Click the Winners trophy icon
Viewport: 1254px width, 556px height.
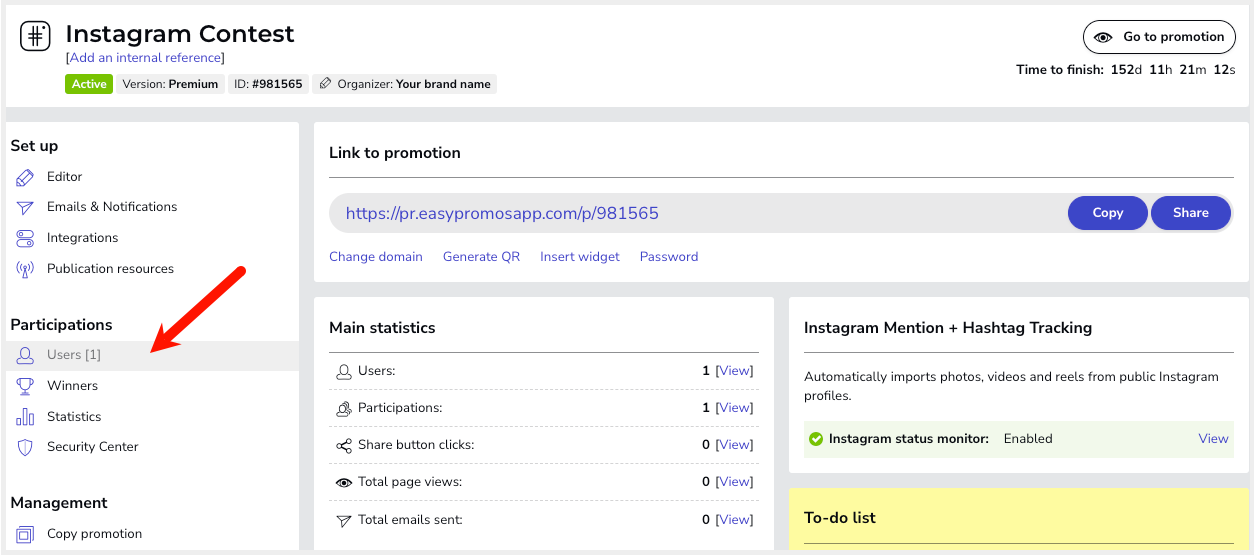(x=25, y=386)
